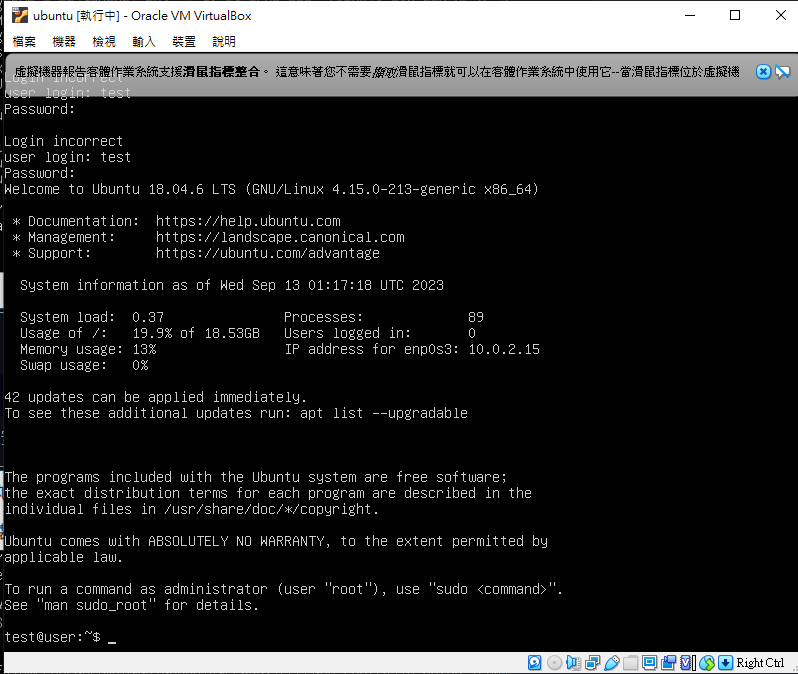
Task: Click the https://landscape.canonical.com URL
Action: click(x=280, y=237)
